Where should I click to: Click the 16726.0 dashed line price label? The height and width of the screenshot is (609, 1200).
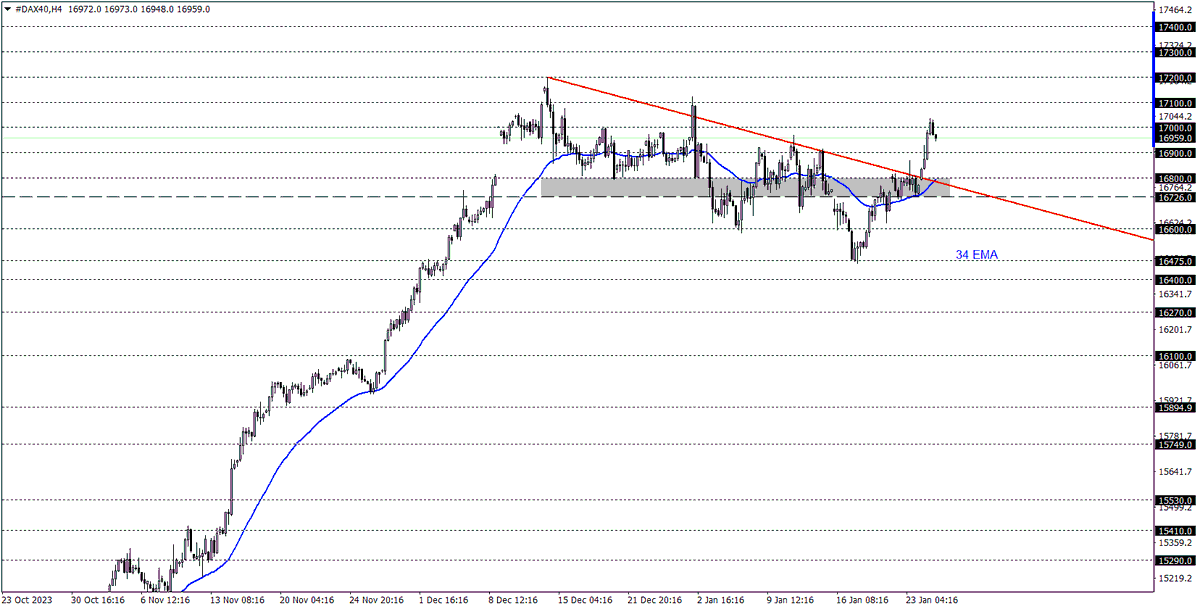point(1174,198)
